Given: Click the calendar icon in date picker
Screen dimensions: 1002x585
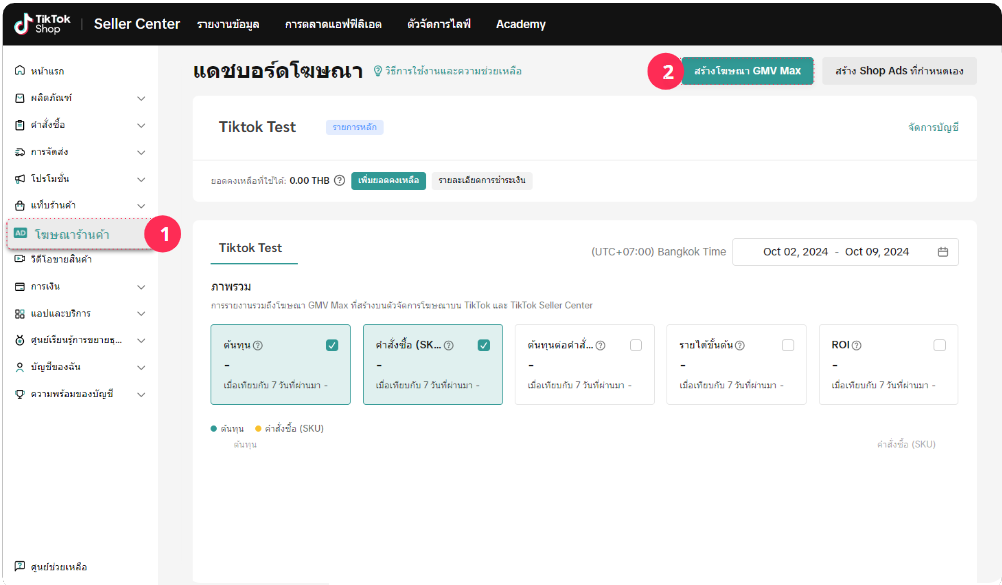Looking at the screenshot, I should 942,252.
